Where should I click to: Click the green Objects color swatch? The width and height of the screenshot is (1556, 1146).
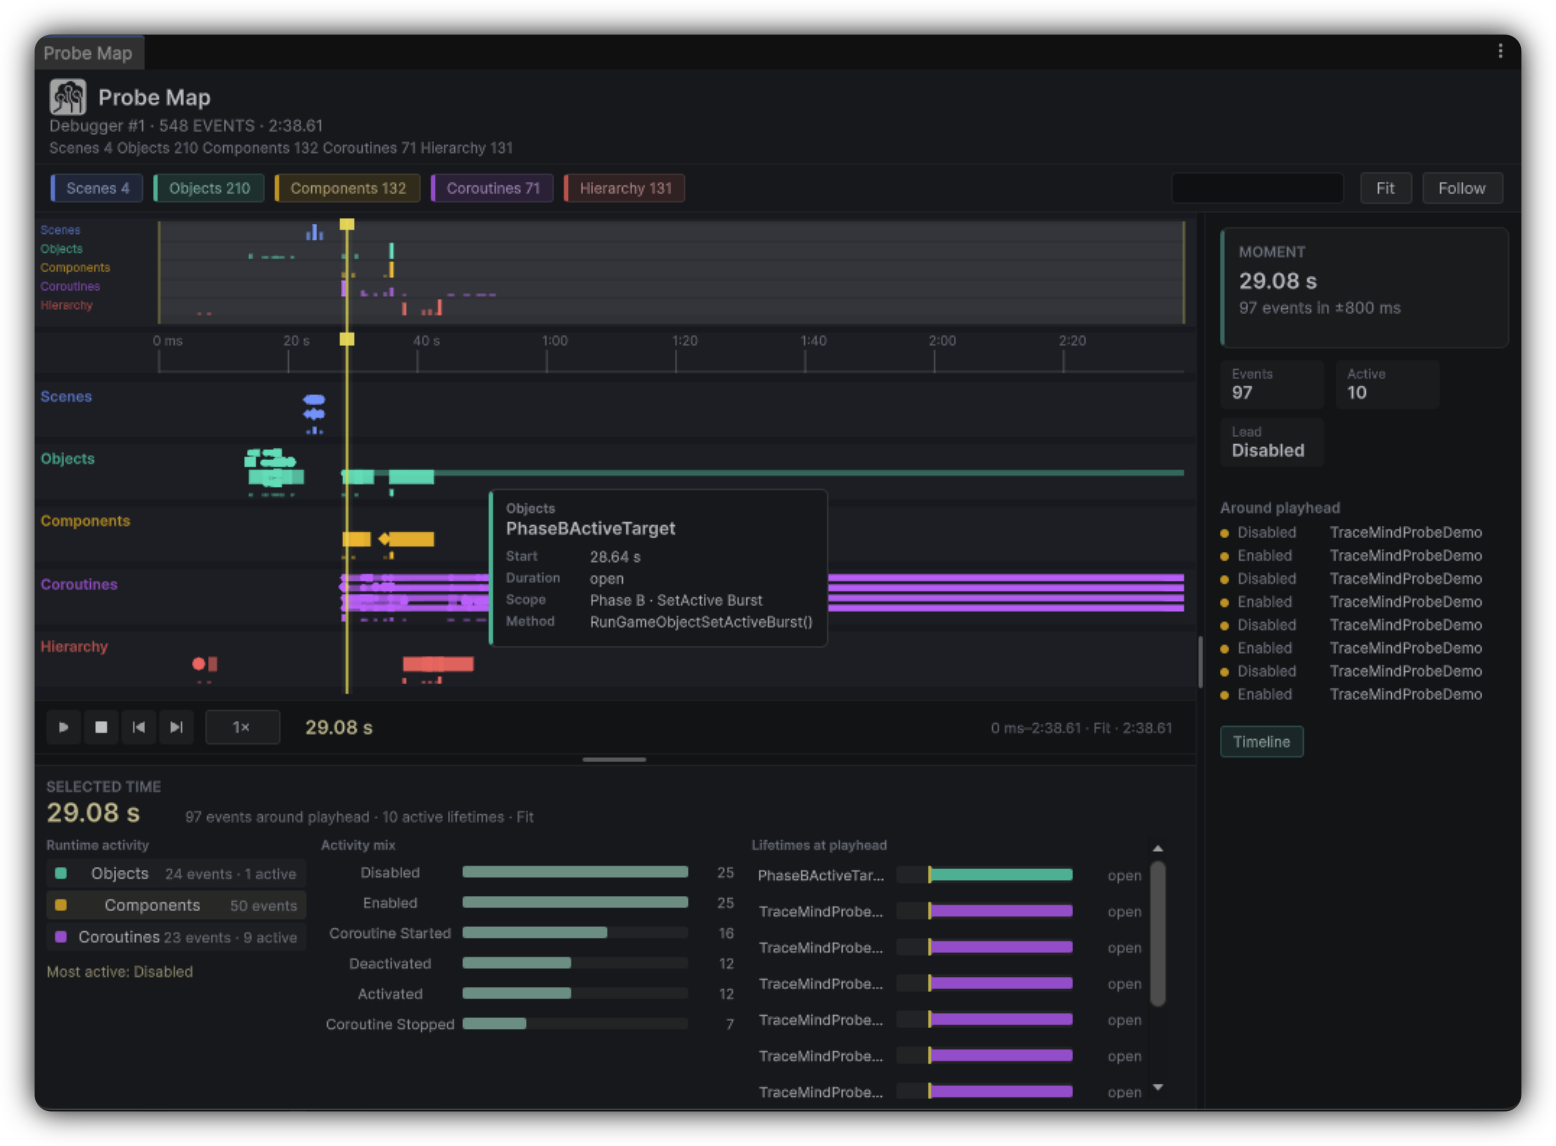click(61, 874)
